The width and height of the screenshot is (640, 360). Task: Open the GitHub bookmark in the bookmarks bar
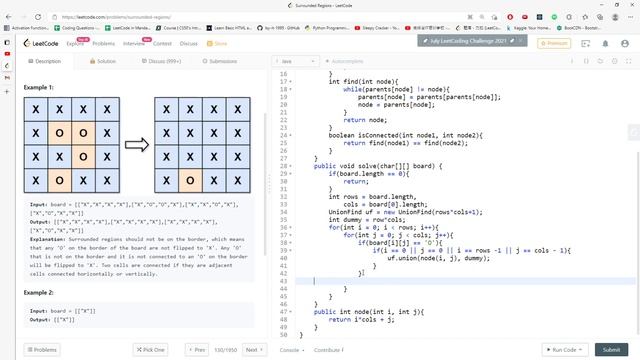click(278, 28)
